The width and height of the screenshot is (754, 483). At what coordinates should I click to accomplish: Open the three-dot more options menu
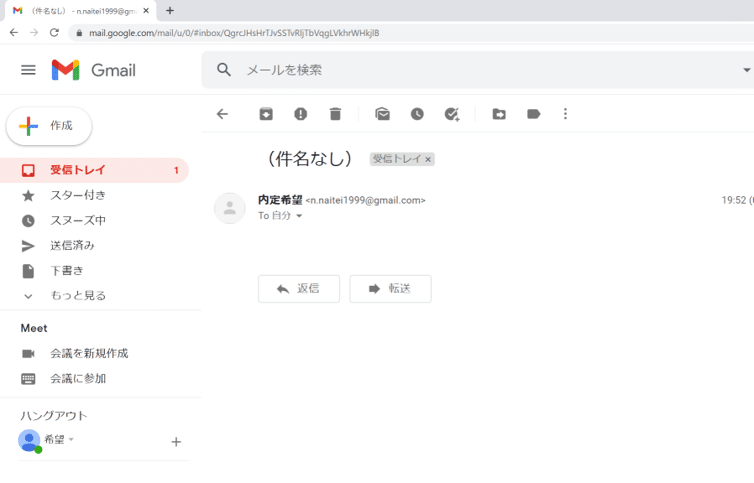(x=566, y=114)
